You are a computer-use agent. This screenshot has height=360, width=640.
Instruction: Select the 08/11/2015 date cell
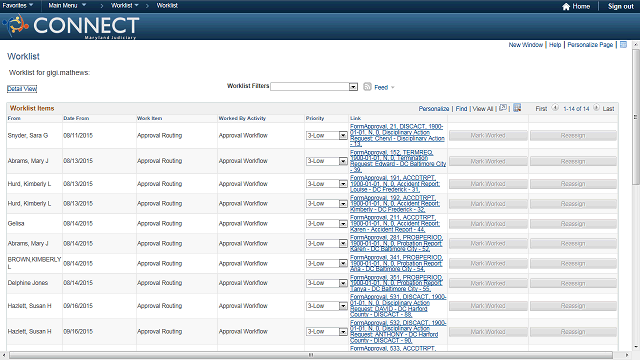click(78, 136)
